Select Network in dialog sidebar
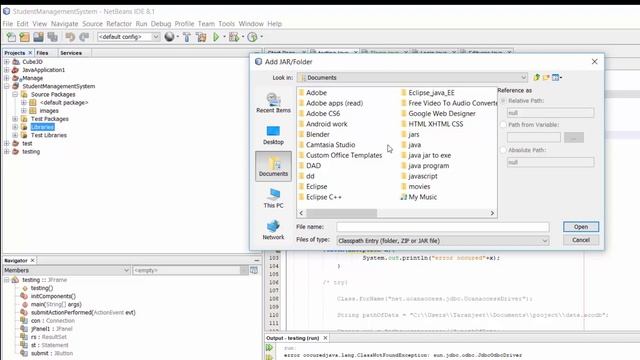640x360 pixels. [273, 230]
